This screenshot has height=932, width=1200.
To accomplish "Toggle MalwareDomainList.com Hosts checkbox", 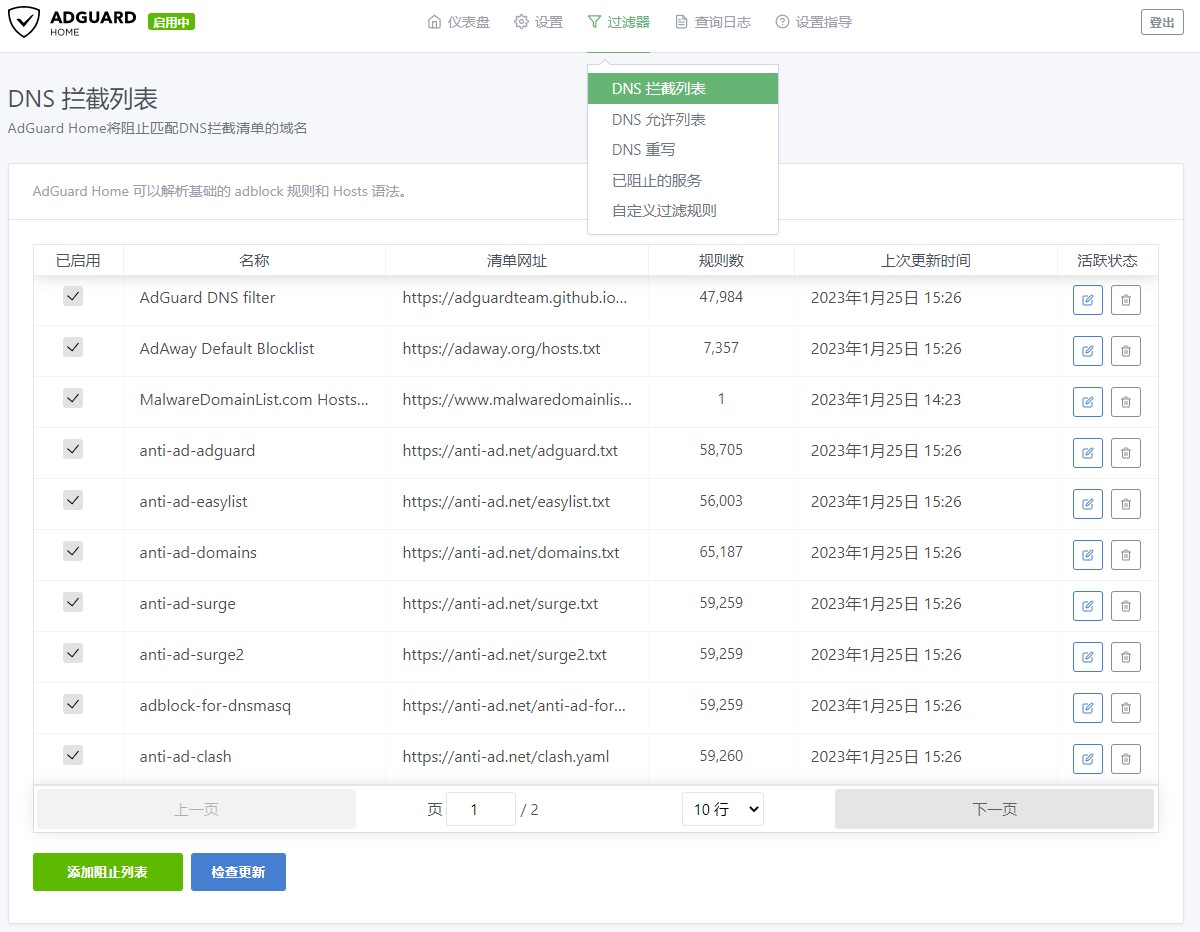I will coord(73,398).
